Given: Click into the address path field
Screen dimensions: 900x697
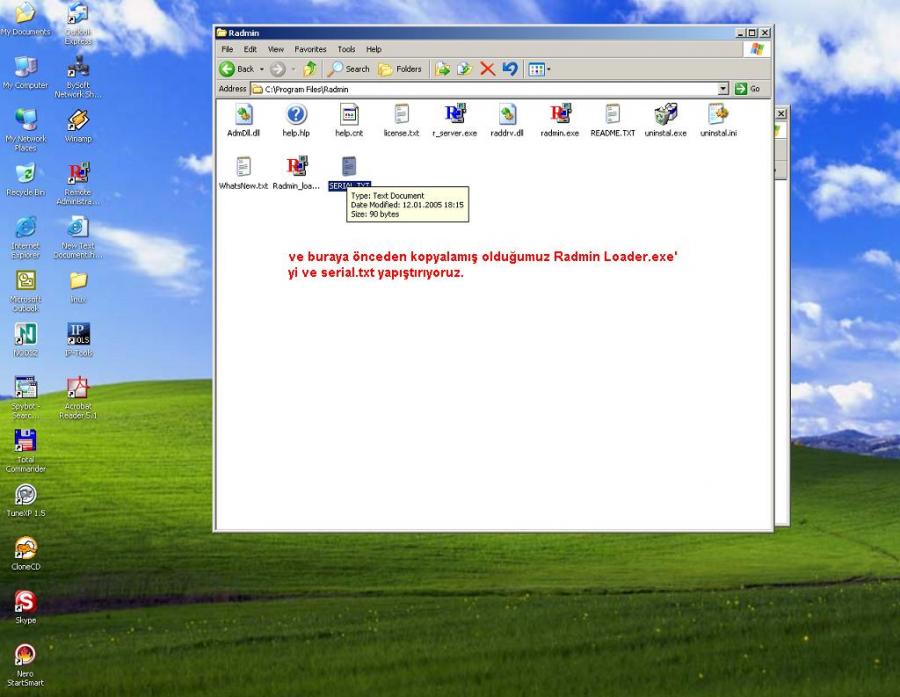Looking at the screenshot, I should pos(480,89).
